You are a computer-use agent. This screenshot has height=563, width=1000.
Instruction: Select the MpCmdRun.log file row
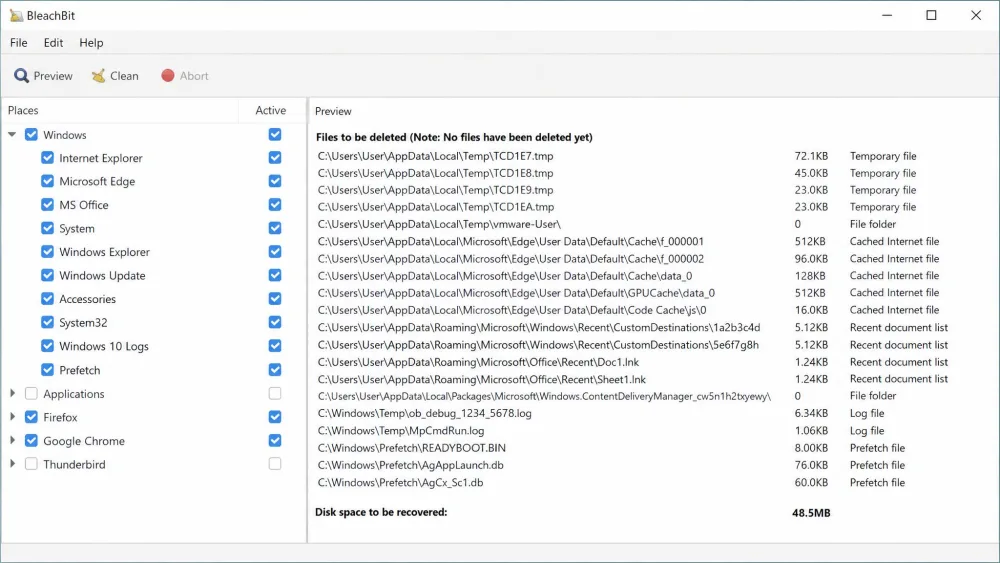point(401,431)
